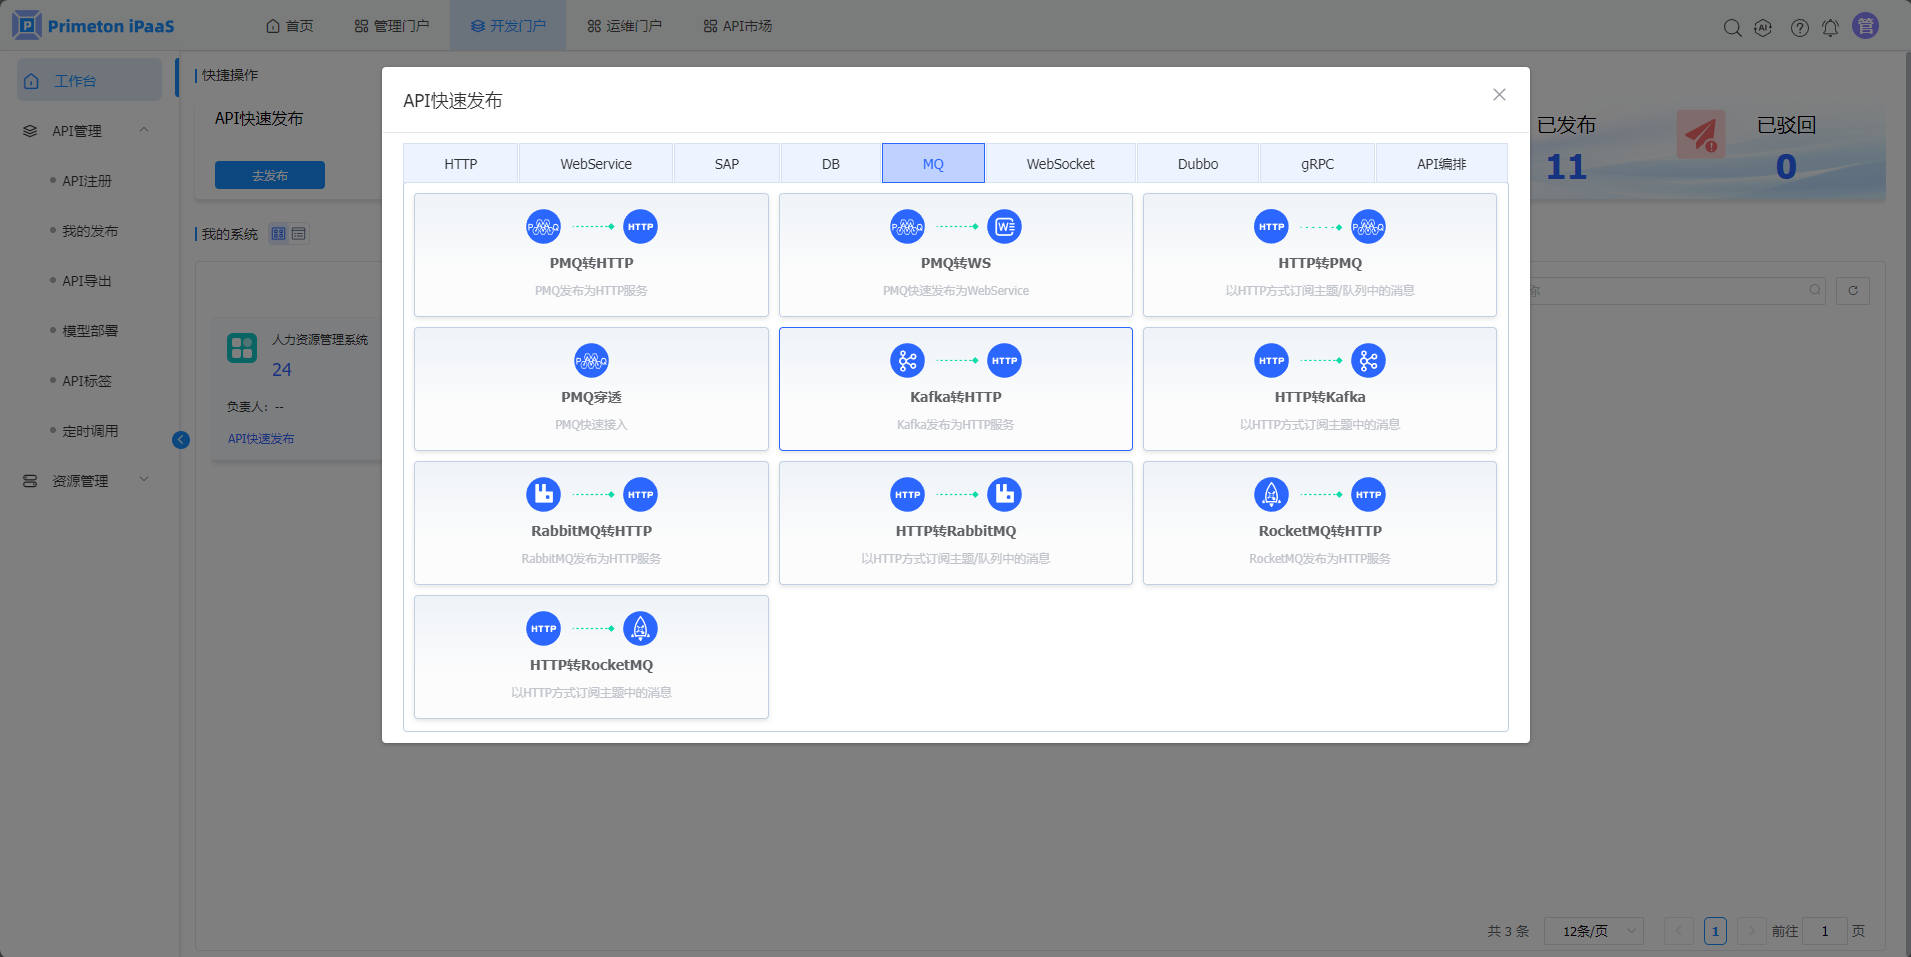Switch to the Dubbo tab
The image size is (1911, 957).
tap(1197, 164)
